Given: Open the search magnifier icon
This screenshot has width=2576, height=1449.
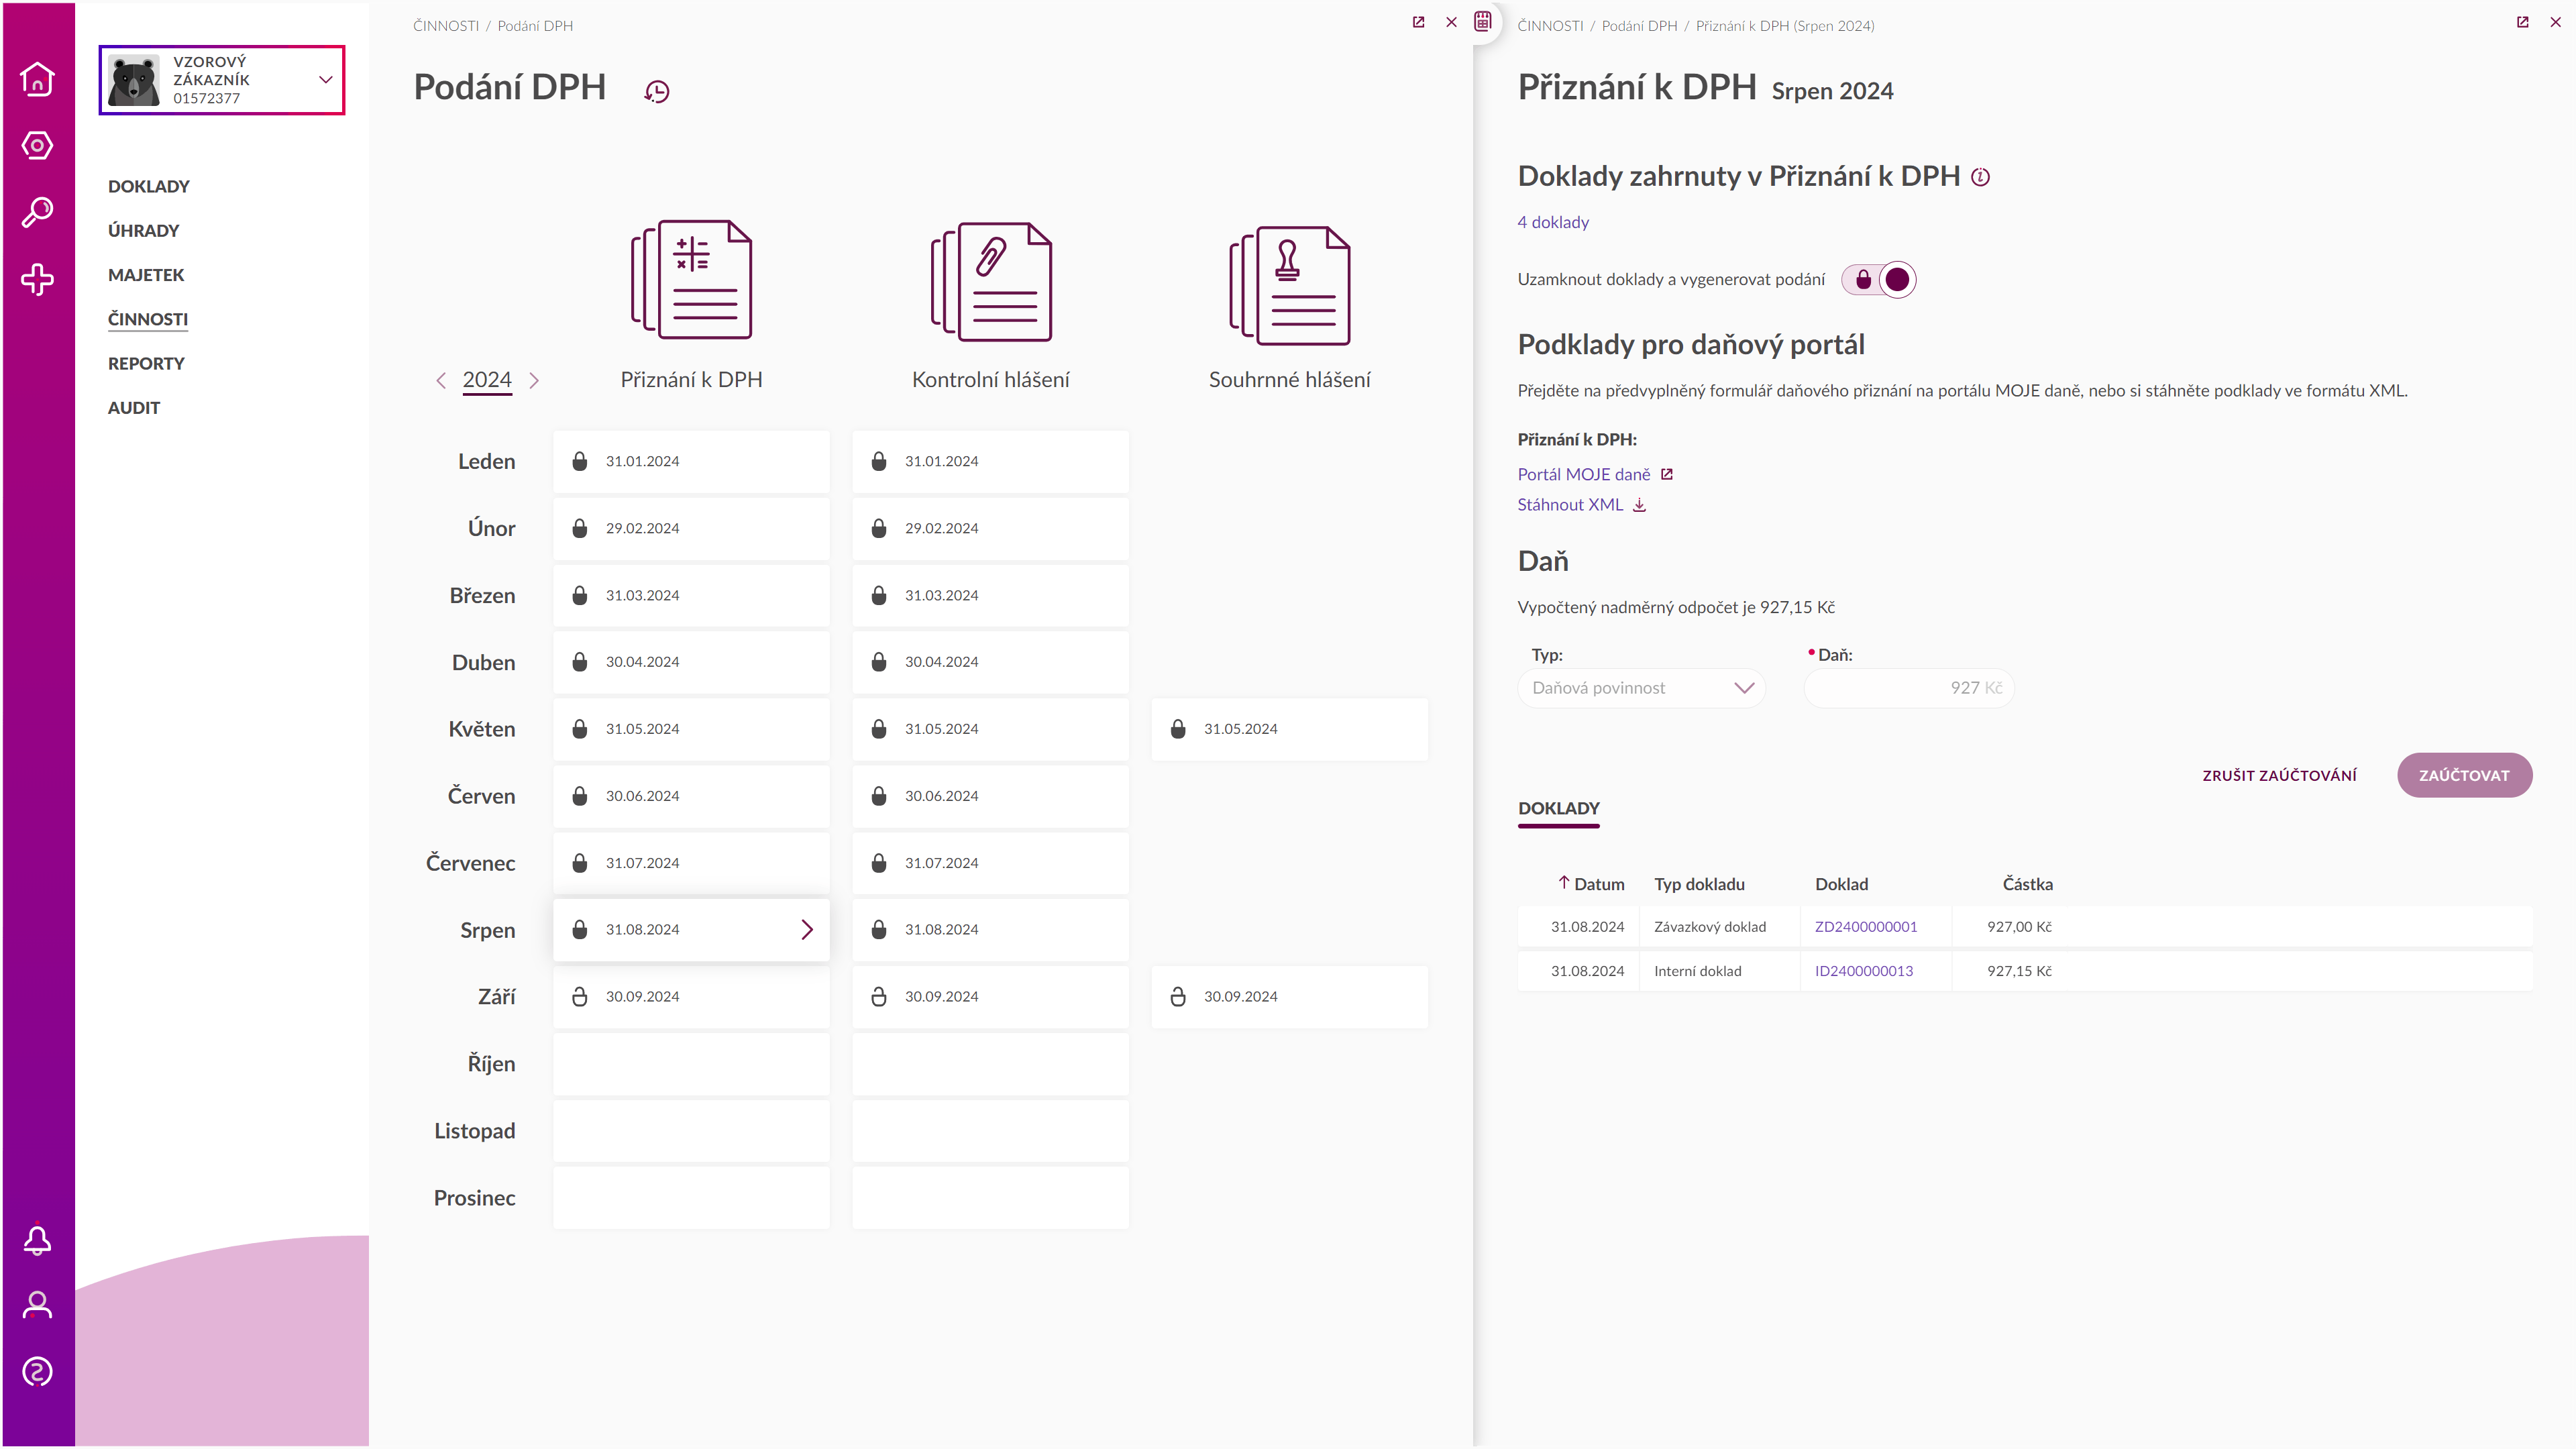Looking at the screenshot, I should 37,212.
